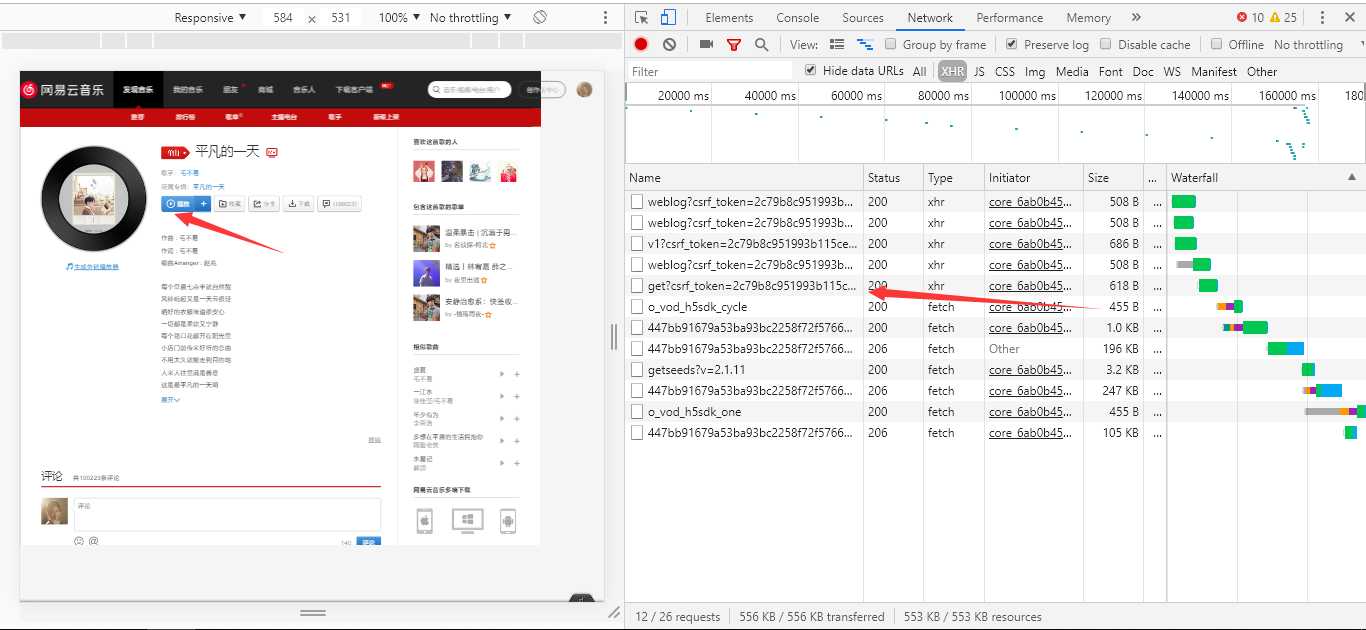Viewport: 1366px width, 630px height.
Task: Click the comments count button
Action: (339, 203)
